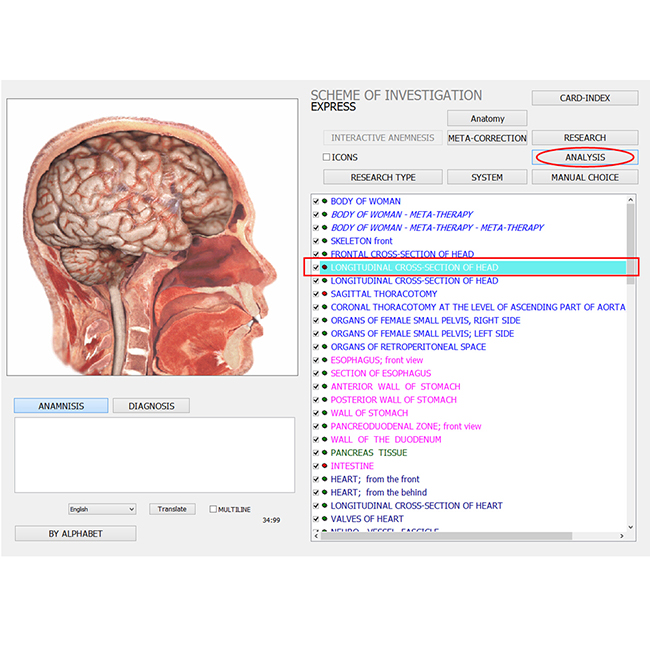650x650 pixels.
Task: Click the green dot beside PANCREAS TISSUE
Action: (x=325, y=453)
